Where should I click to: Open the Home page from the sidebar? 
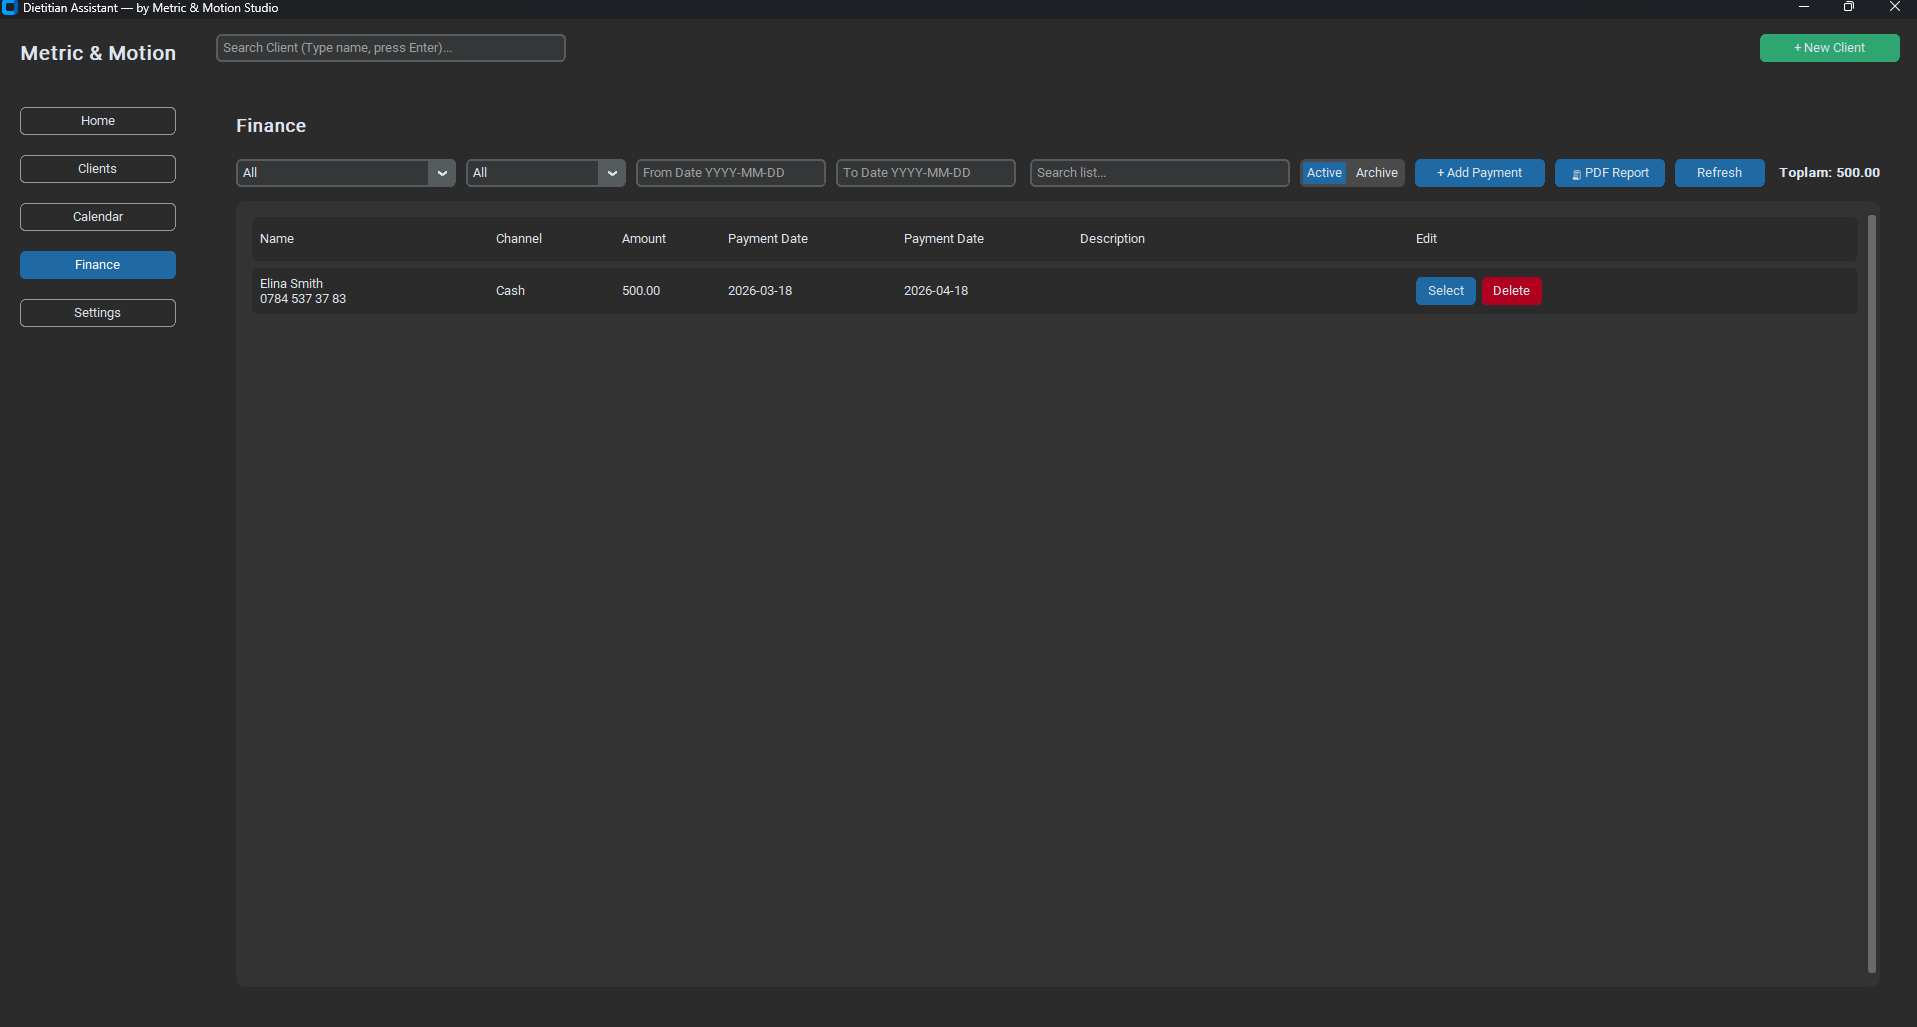(98, 121)
